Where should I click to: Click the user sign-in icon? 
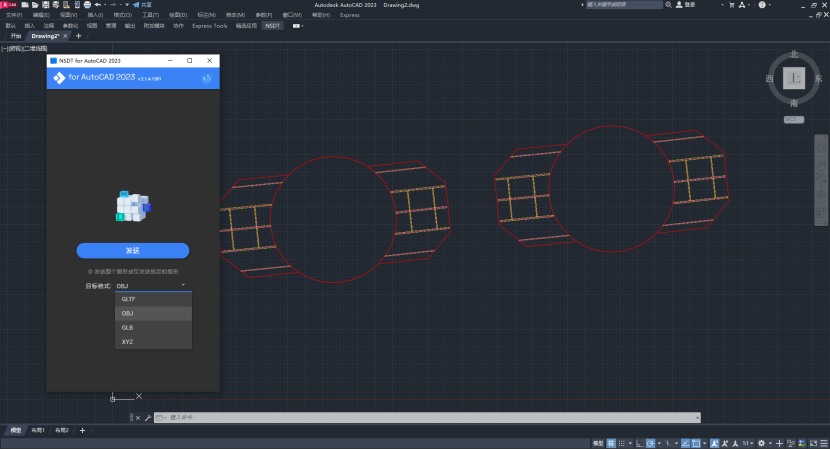click(x=679, y=5)
